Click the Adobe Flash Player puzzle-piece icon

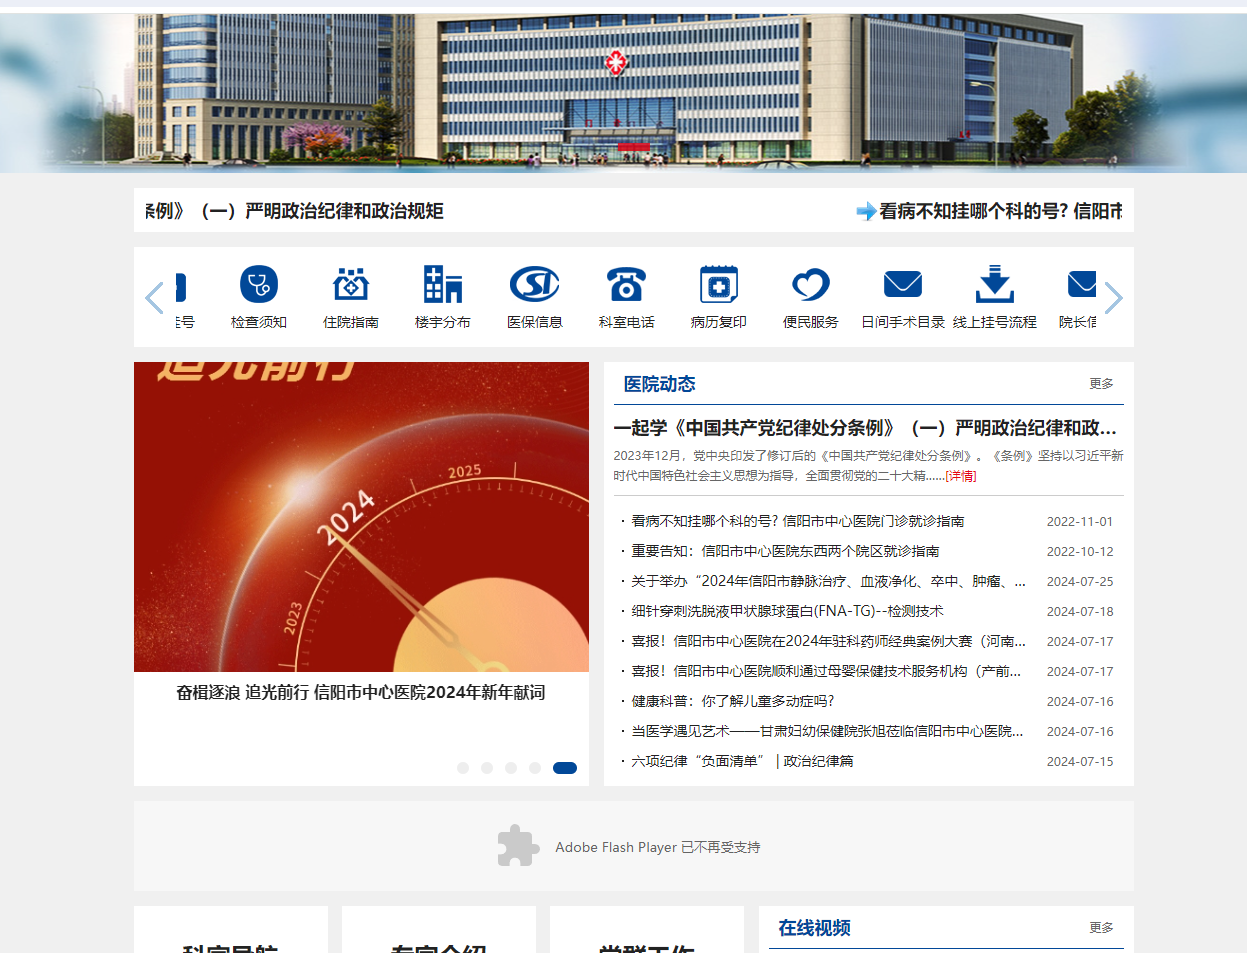click(x=518, y=846)
